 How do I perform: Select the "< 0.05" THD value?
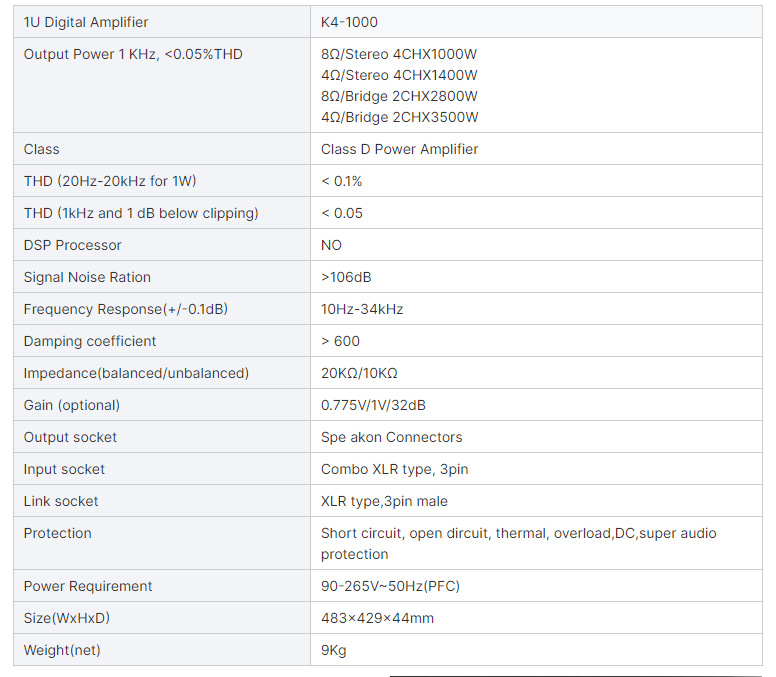342,213
